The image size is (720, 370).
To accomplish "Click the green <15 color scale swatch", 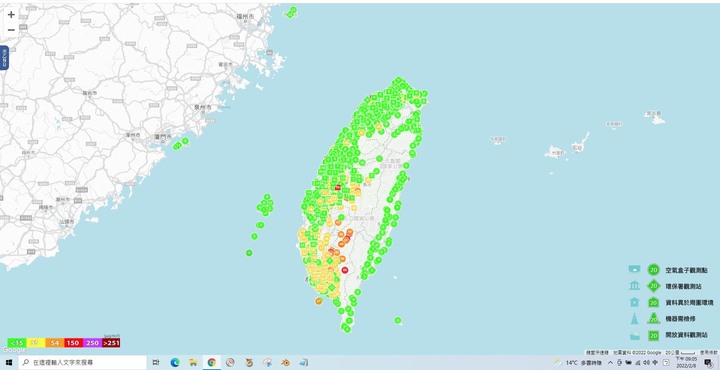I will (17, 343).
